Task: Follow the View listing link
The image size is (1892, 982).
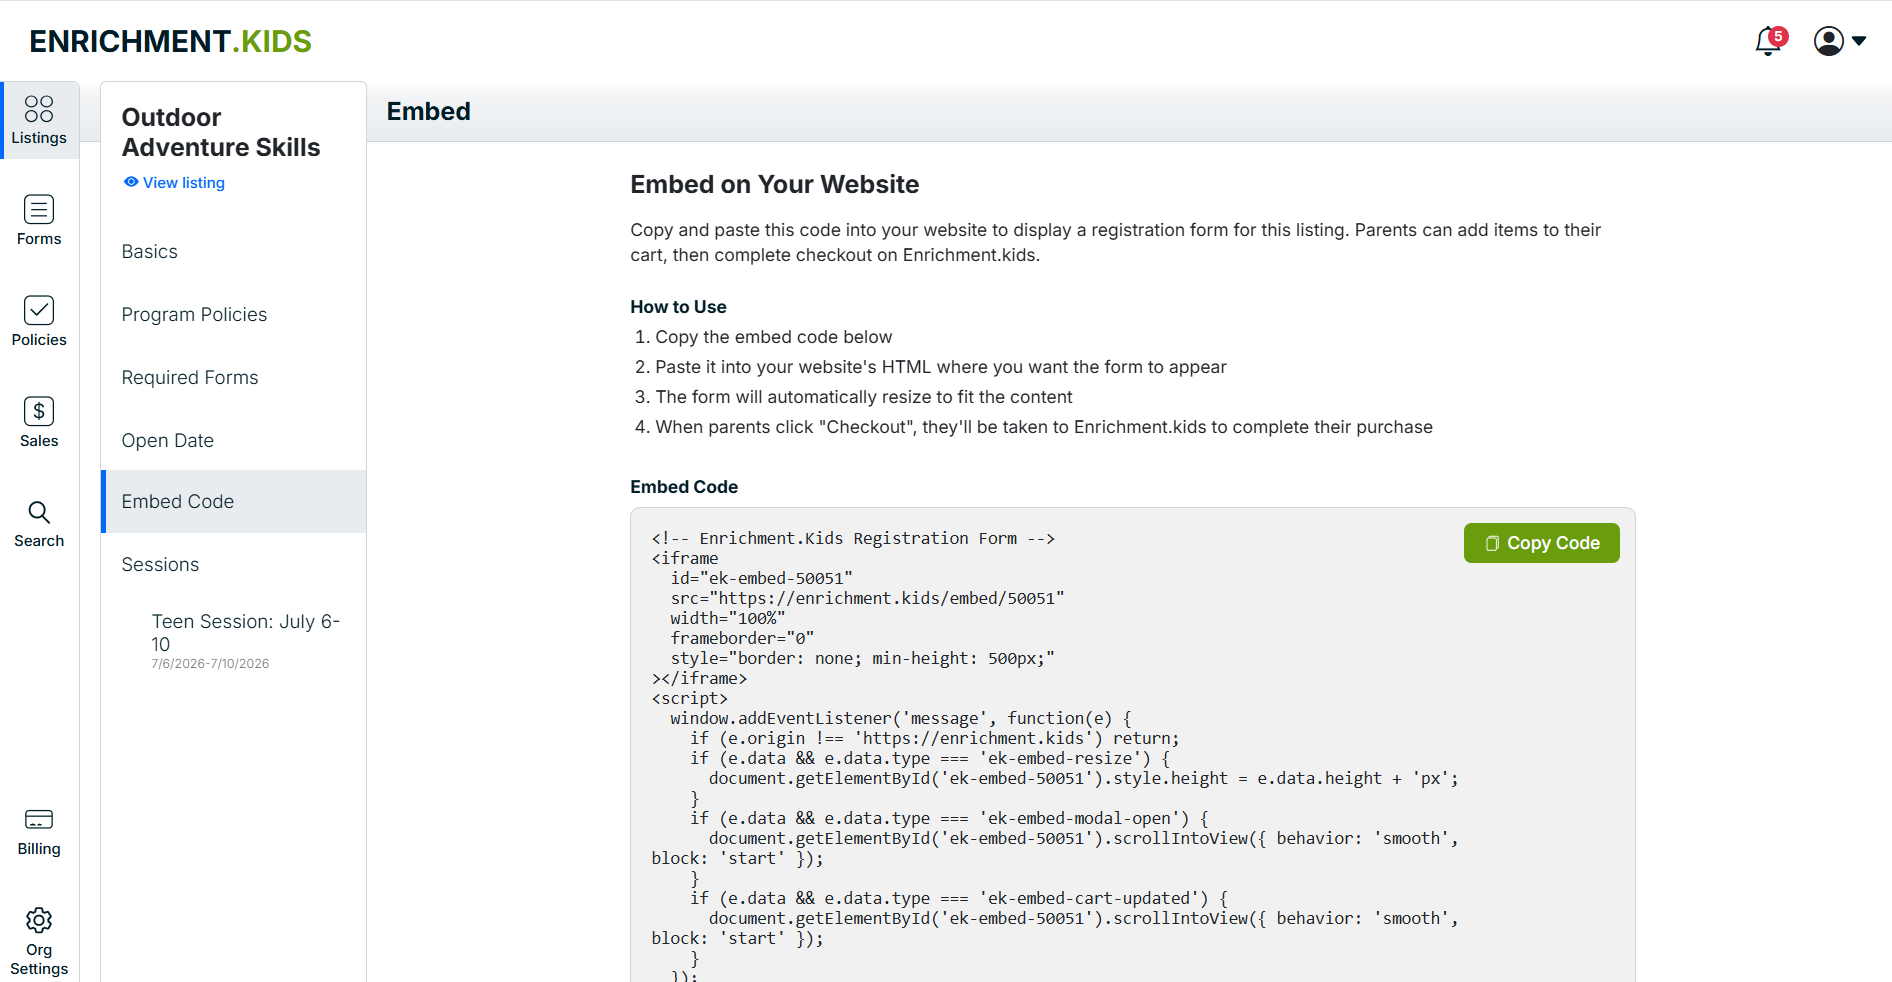Action: (x=184, y=182)
